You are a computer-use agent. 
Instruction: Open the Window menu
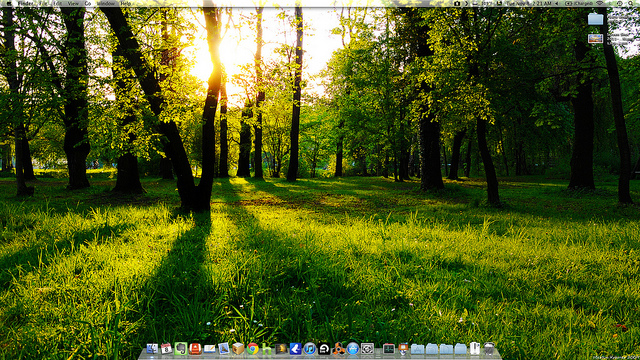click(x=106, y=3)
